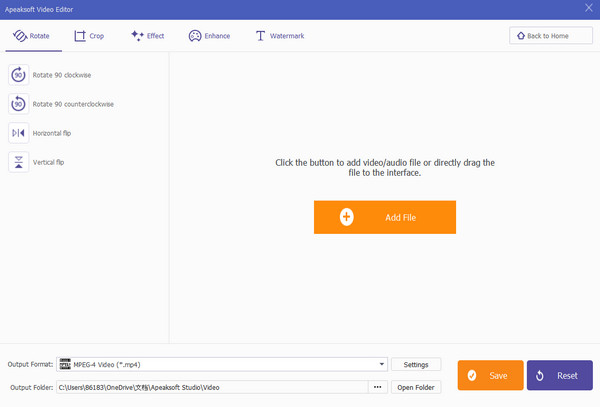
Task: Open the Crop tab
Action: coord(89,36)
